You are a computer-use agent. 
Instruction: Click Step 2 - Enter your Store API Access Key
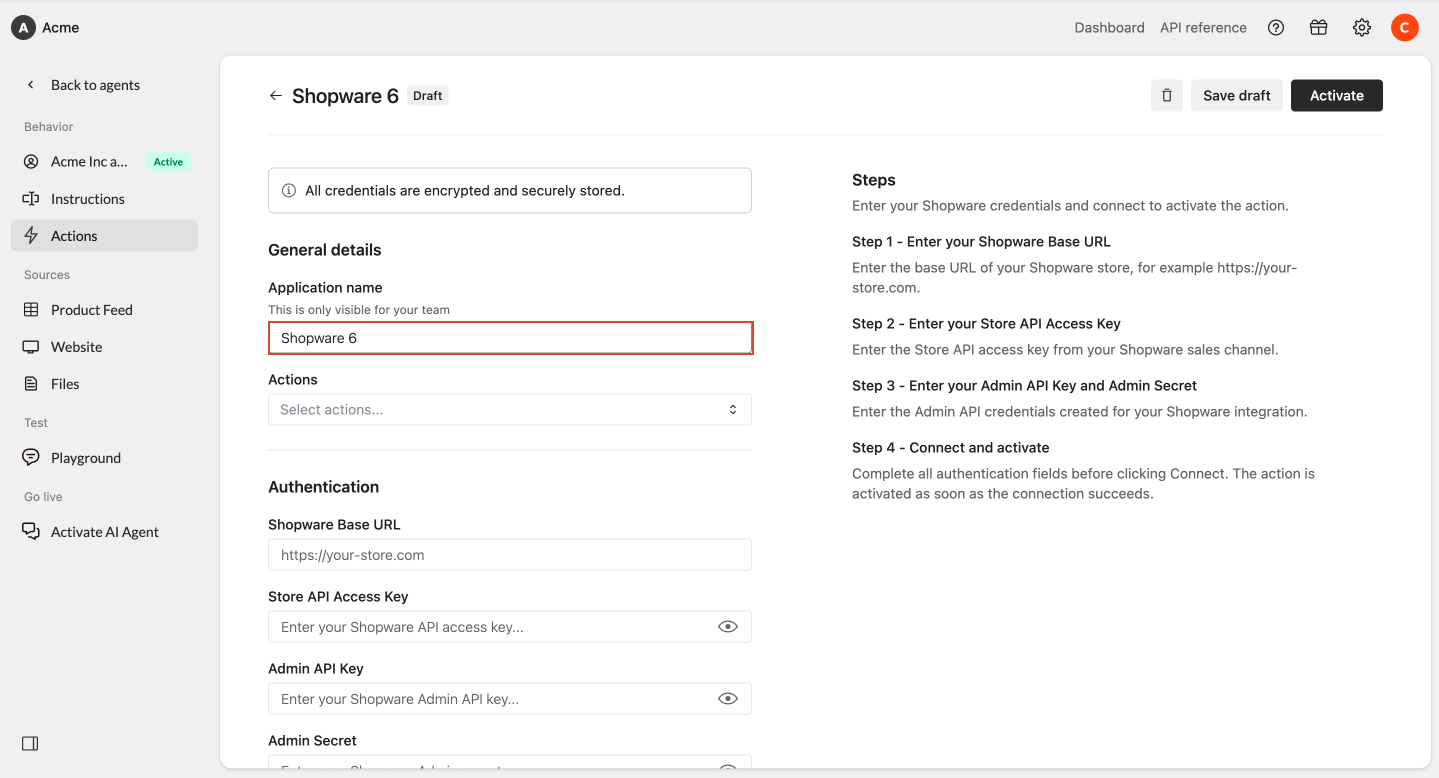tap(986, 324)
